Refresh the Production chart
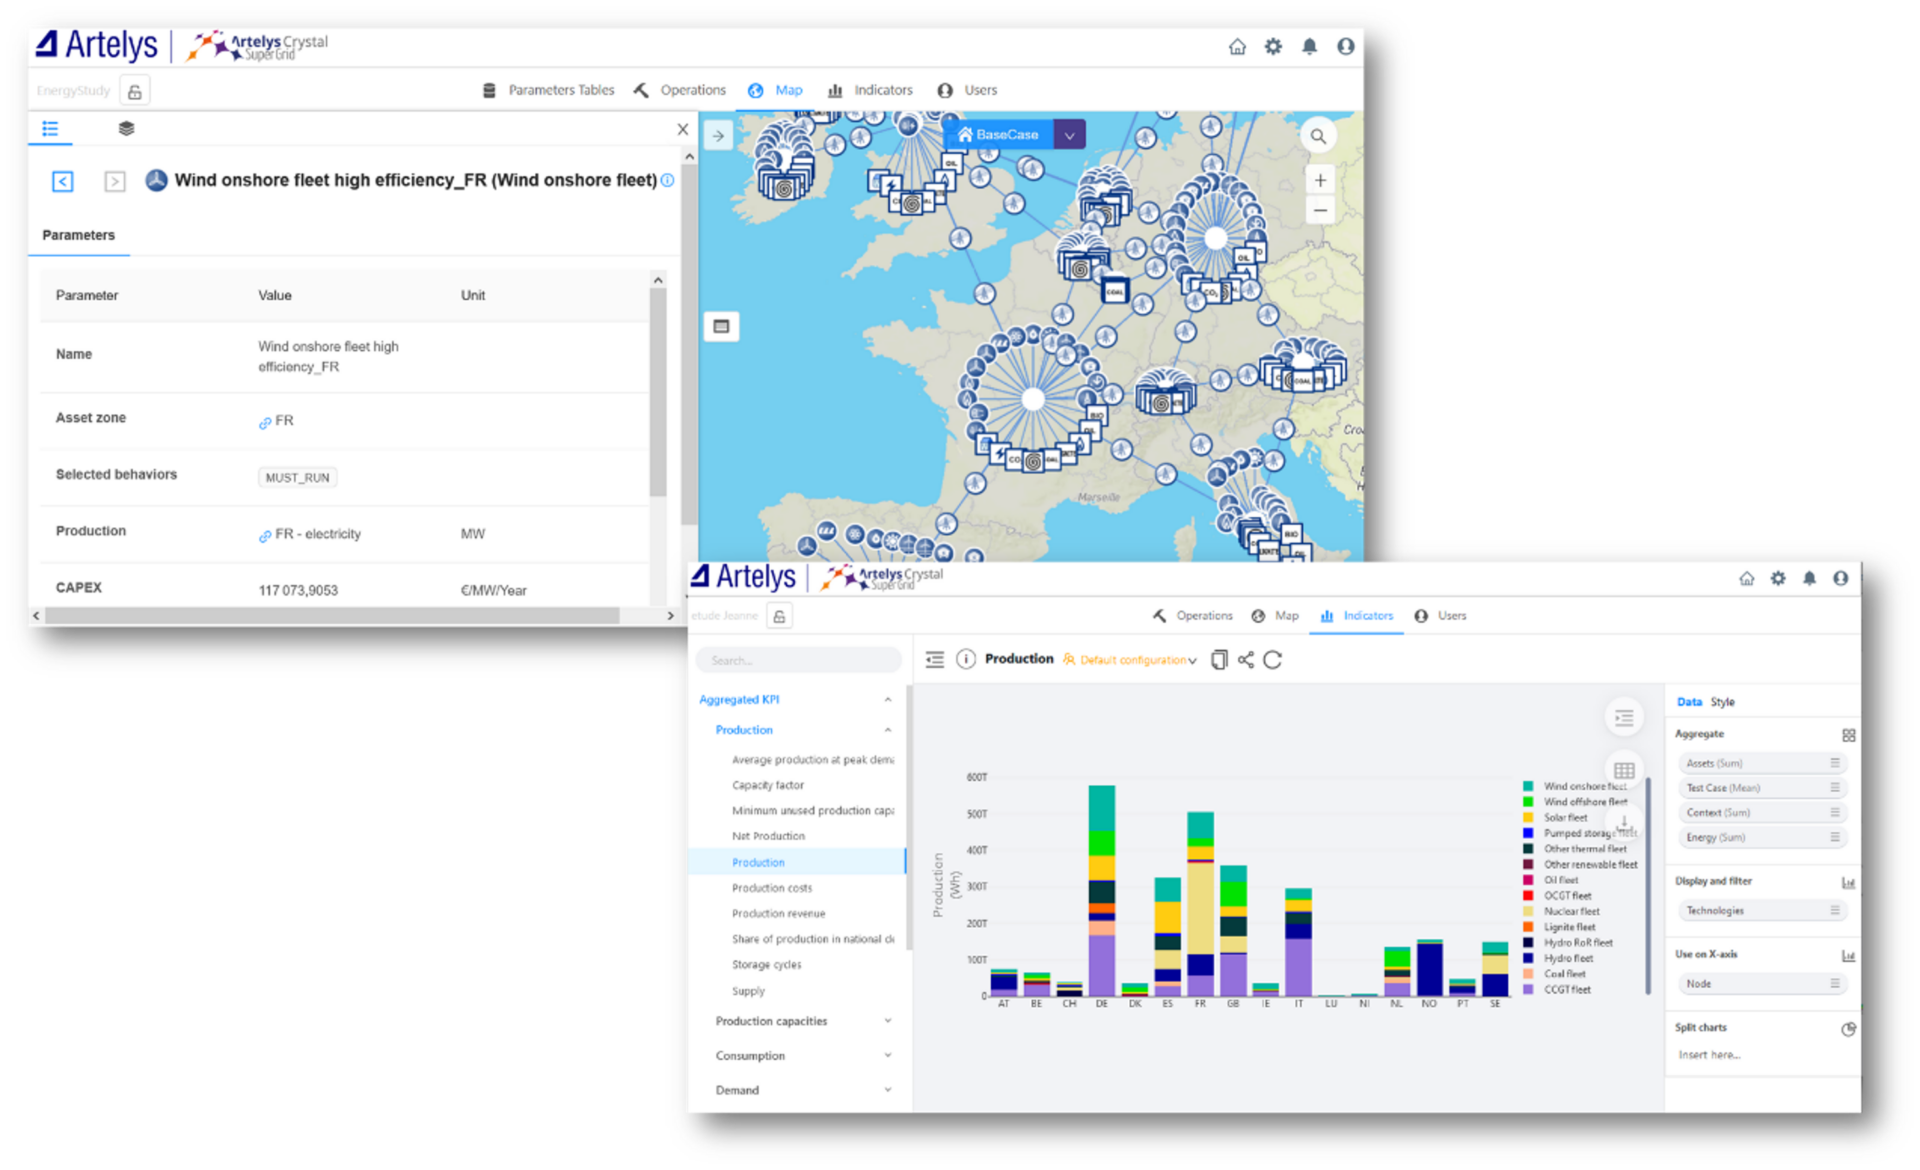This screenshot has height=1170, width=1920. [1273, 659]
